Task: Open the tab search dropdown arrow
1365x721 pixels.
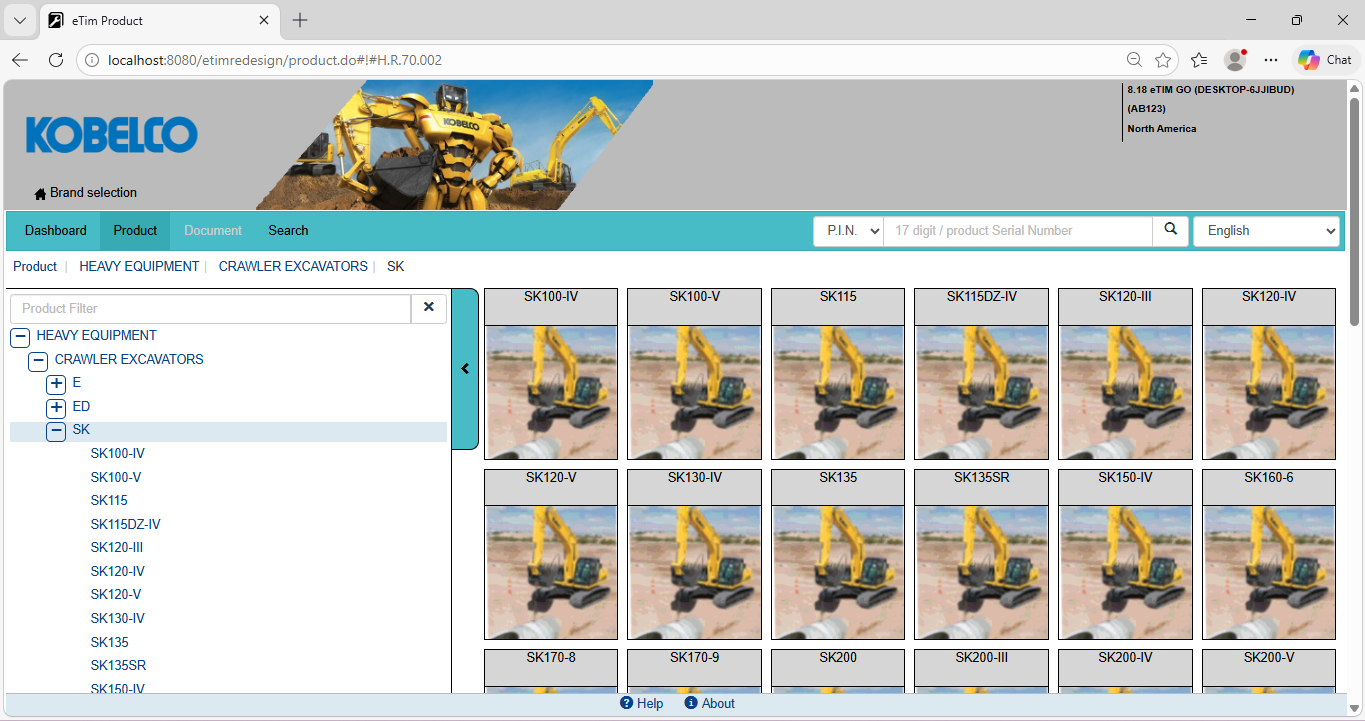Action: click(x=20, y=20)
